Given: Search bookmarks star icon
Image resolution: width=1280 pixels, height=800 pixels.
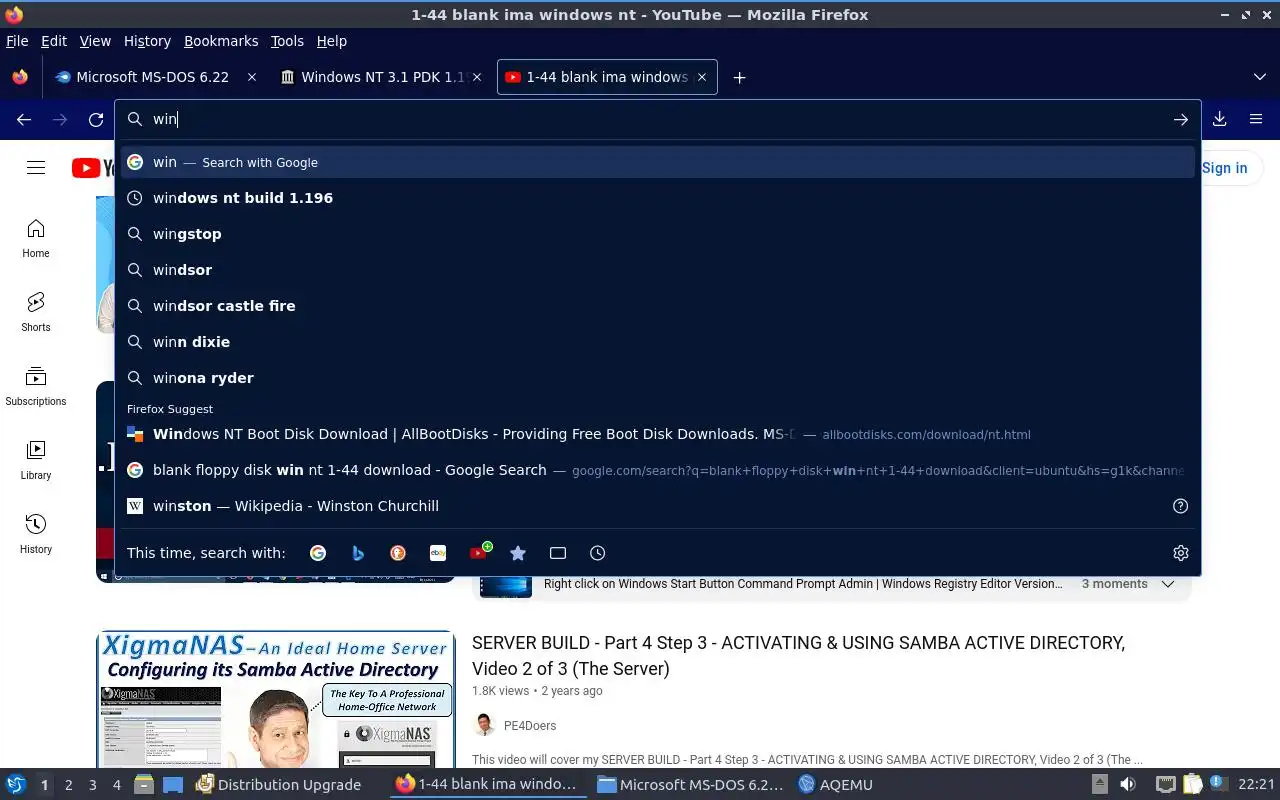Looking at the screenshot, I should 518,553.
